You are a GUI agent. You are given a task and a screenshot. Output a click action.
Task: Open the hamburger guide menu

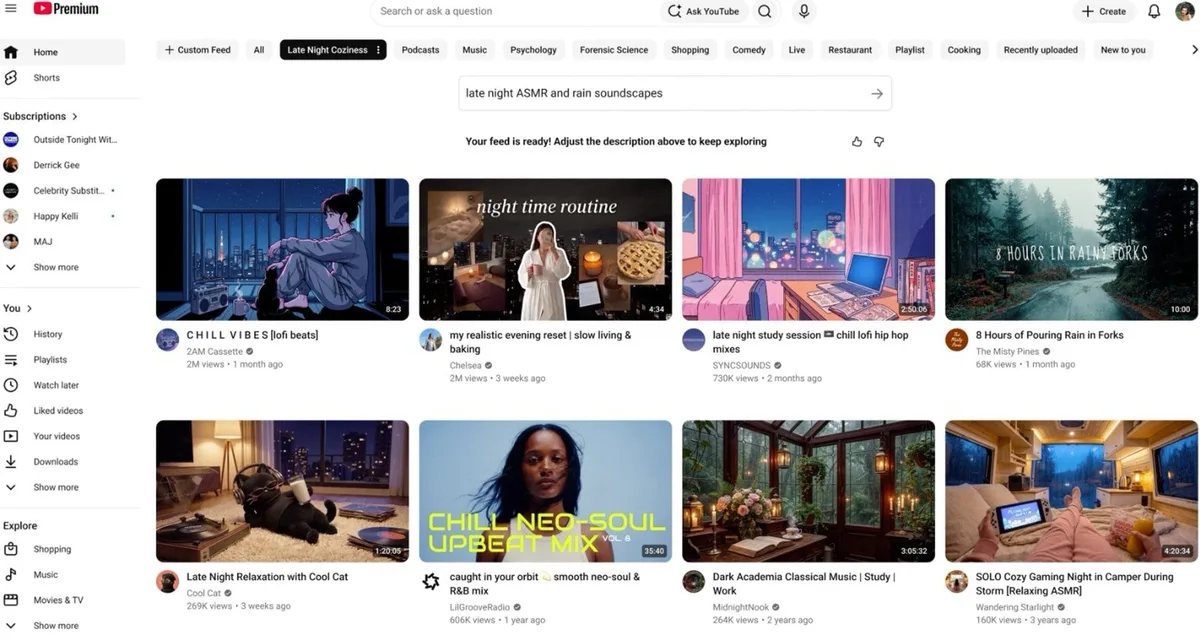[11, 9]
